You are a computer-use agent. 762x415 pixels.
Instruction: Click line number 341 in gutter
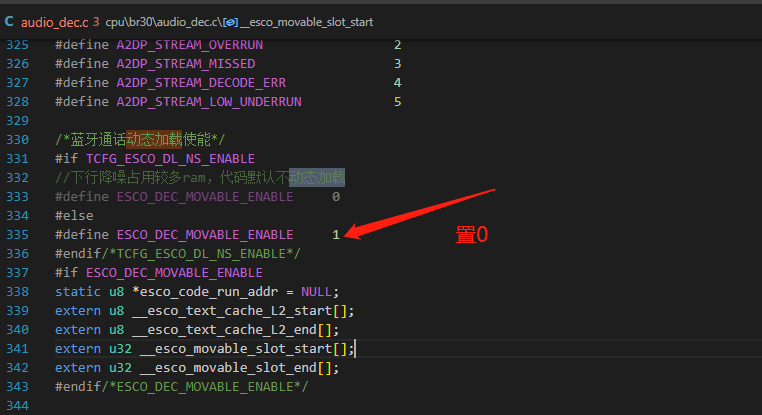17,348
